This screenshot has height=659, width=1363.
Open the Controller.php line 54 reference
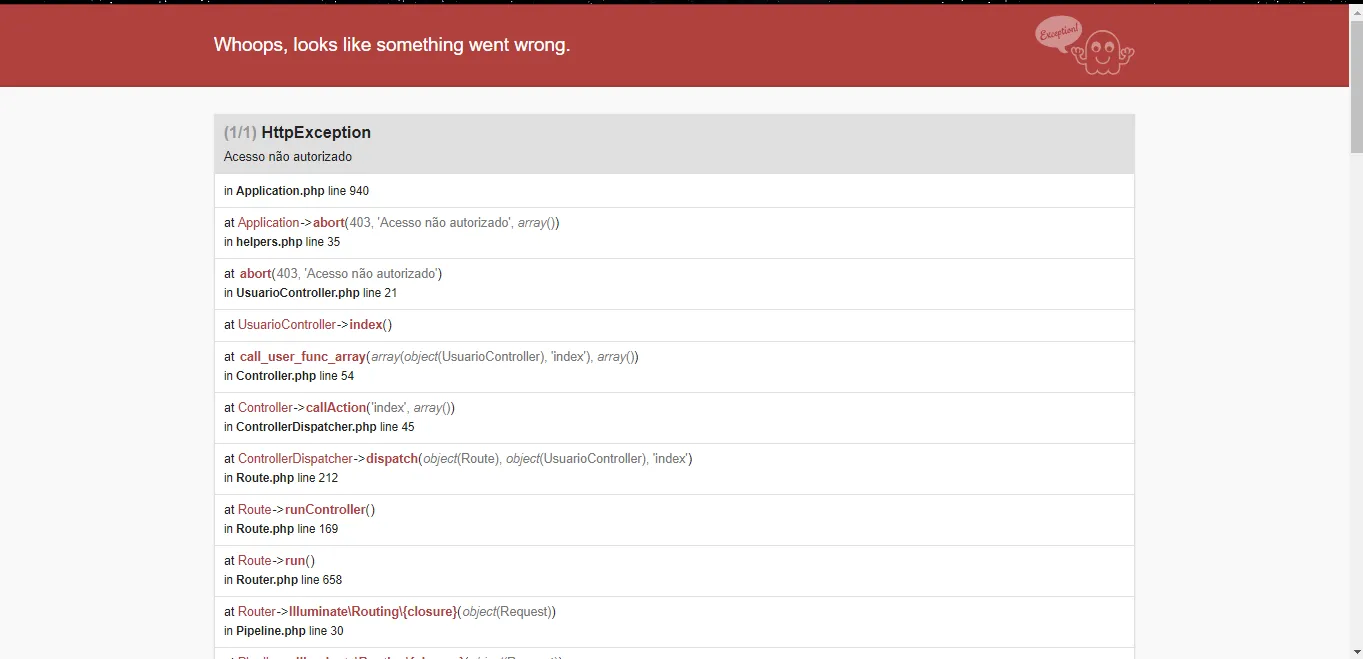coord(288,376)
